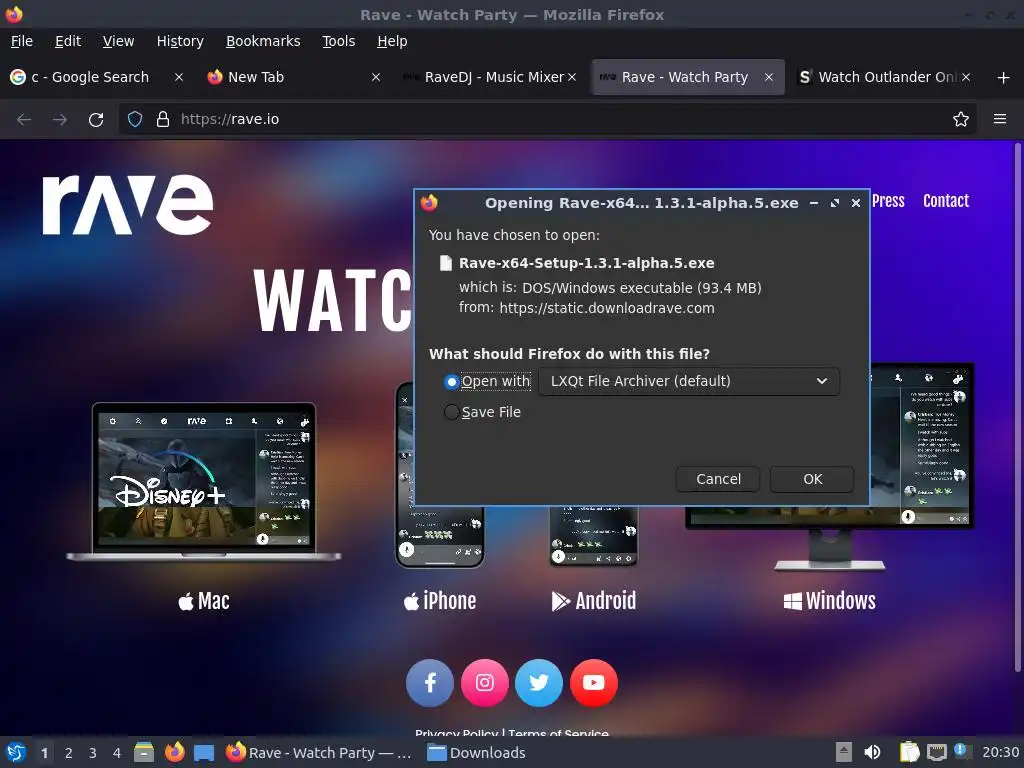Open the Contact link
Viewport: 1024px width, 768px height.
946,201
